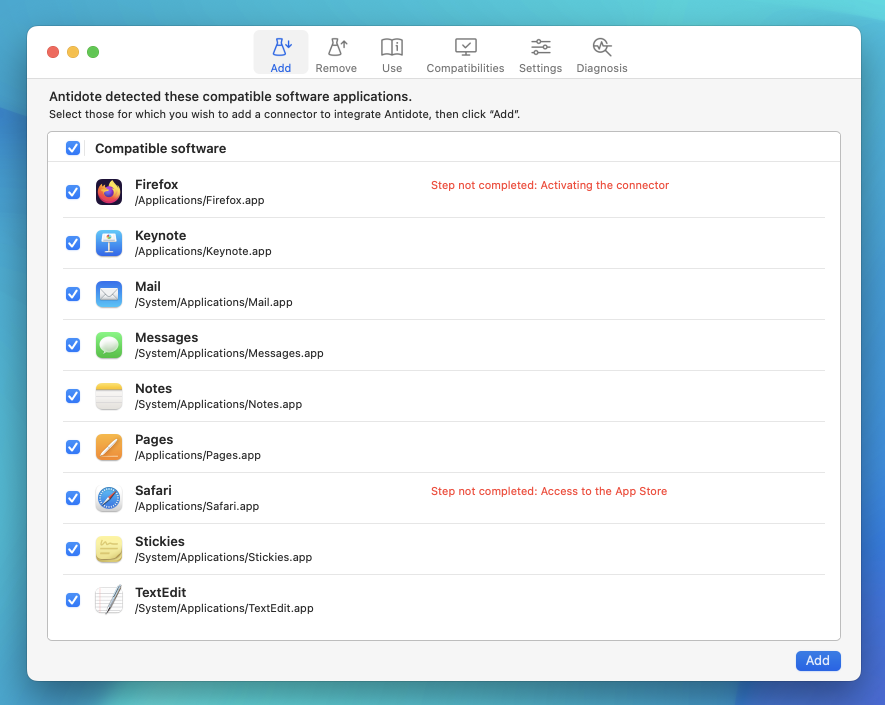The image size is (885, 705).
Task: Click the Diagnosis toolbar icon
Action: pyautogui.click(x=601, y=54)
